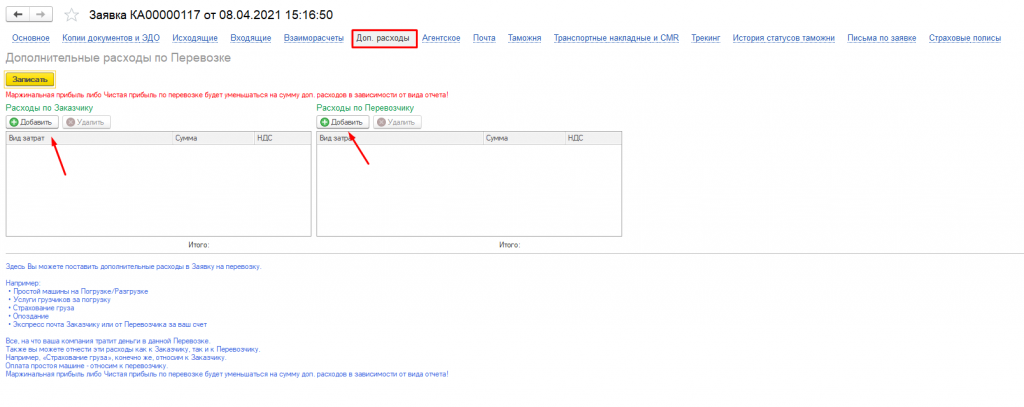Click the Расходы по Заказчику heading
The image size is (1024, 407).
pyautogui.click(x=49, y=108)
